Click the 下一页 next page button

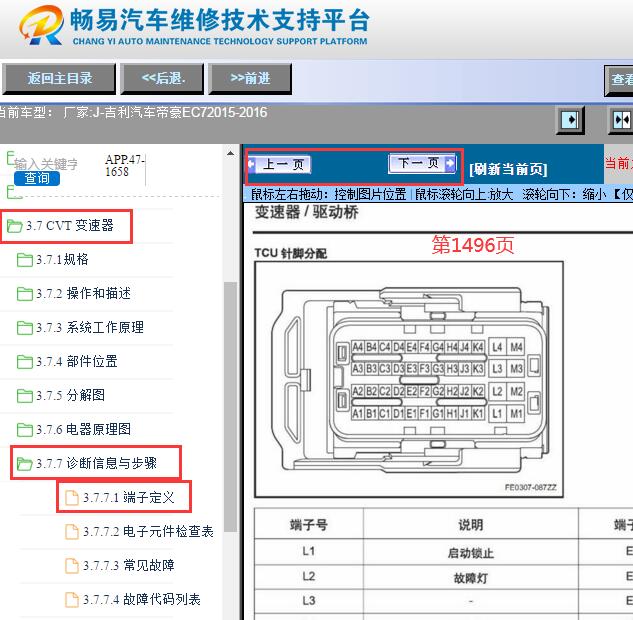pyautogui.click(x=422, y=163)
